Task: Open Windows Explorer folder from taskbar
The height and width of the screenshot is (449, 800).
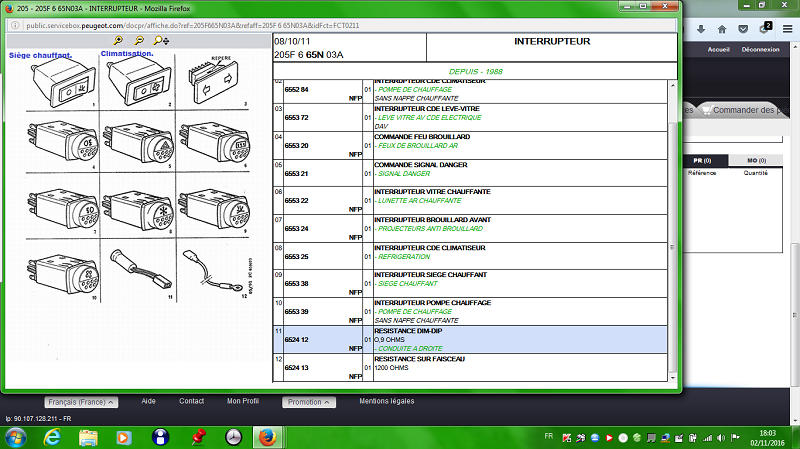Action: pos(88,437)
